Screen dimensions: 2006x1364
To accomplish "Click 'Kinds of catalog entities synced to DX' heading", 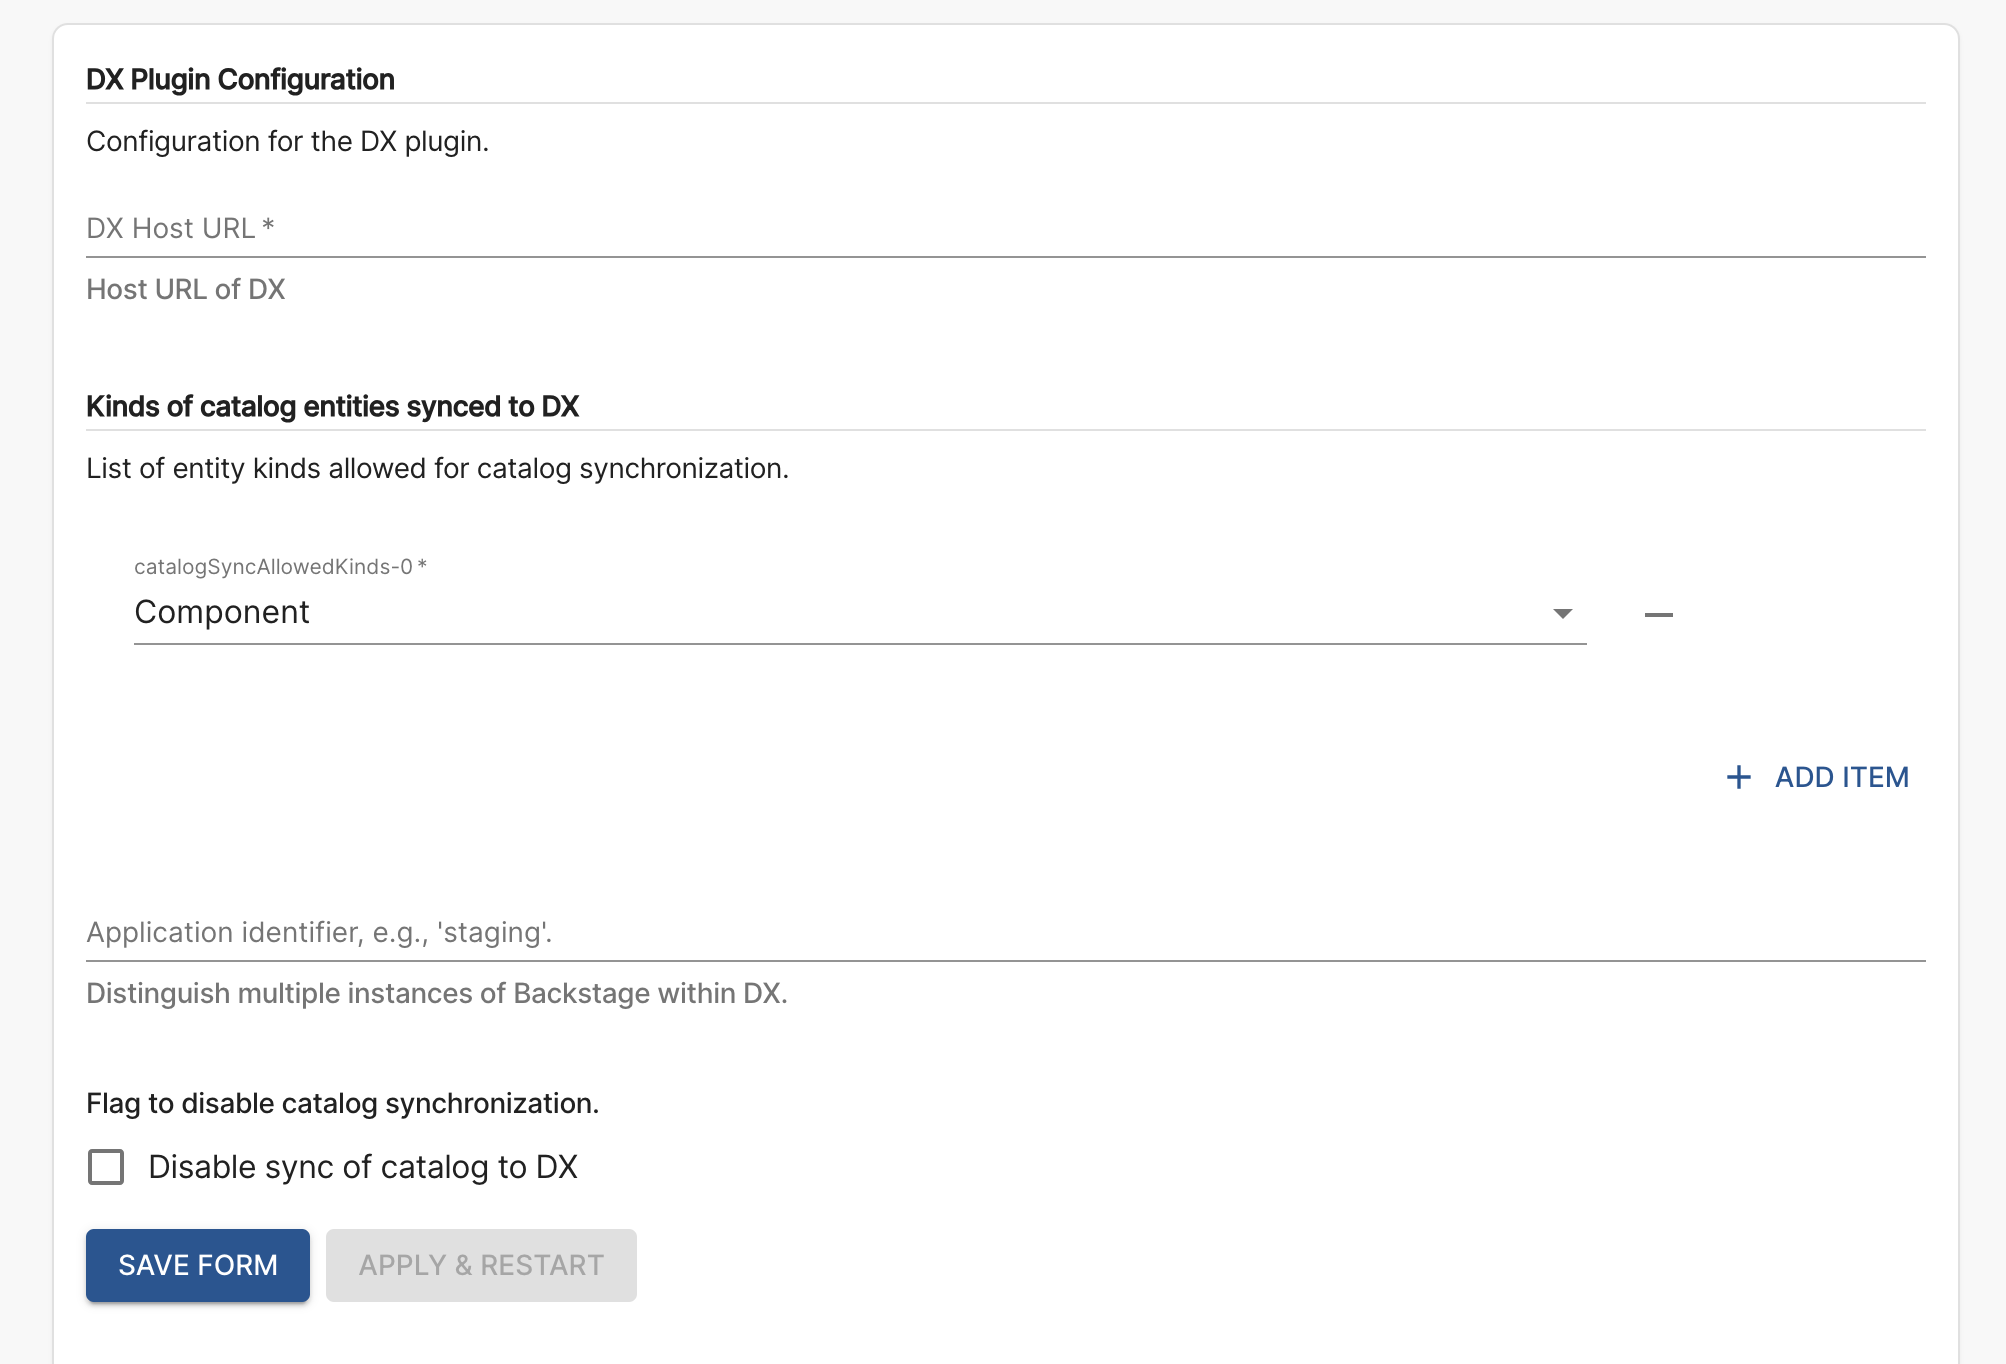I will (x=332, y=406).
